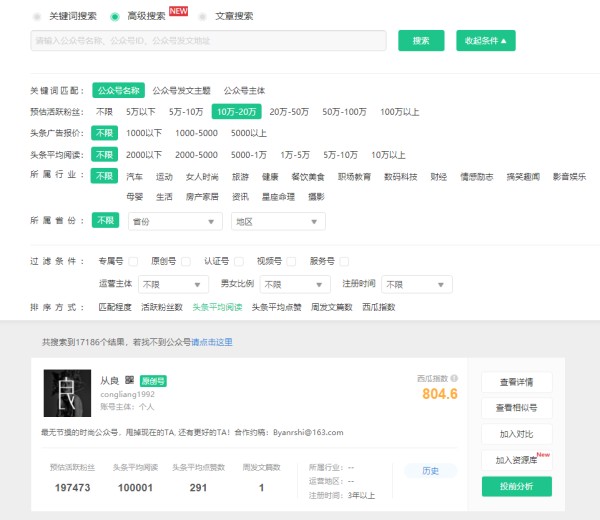Open the 从良 account avatar thumbnail
Viewport: 600px width, 520px height.
[x=68, y=393]
